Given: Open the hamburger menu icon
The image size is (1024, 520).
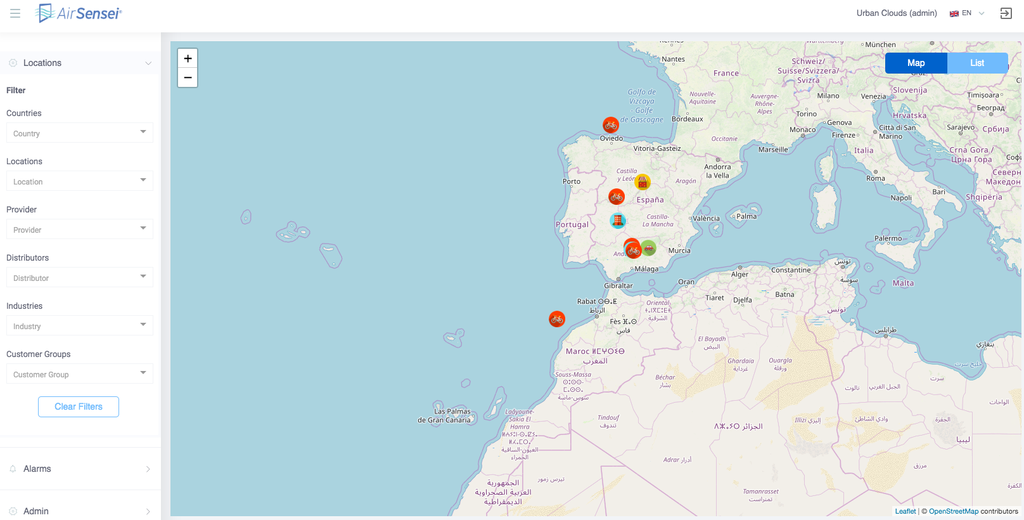Looking at the screenshot, I should [x=15, y=13].
